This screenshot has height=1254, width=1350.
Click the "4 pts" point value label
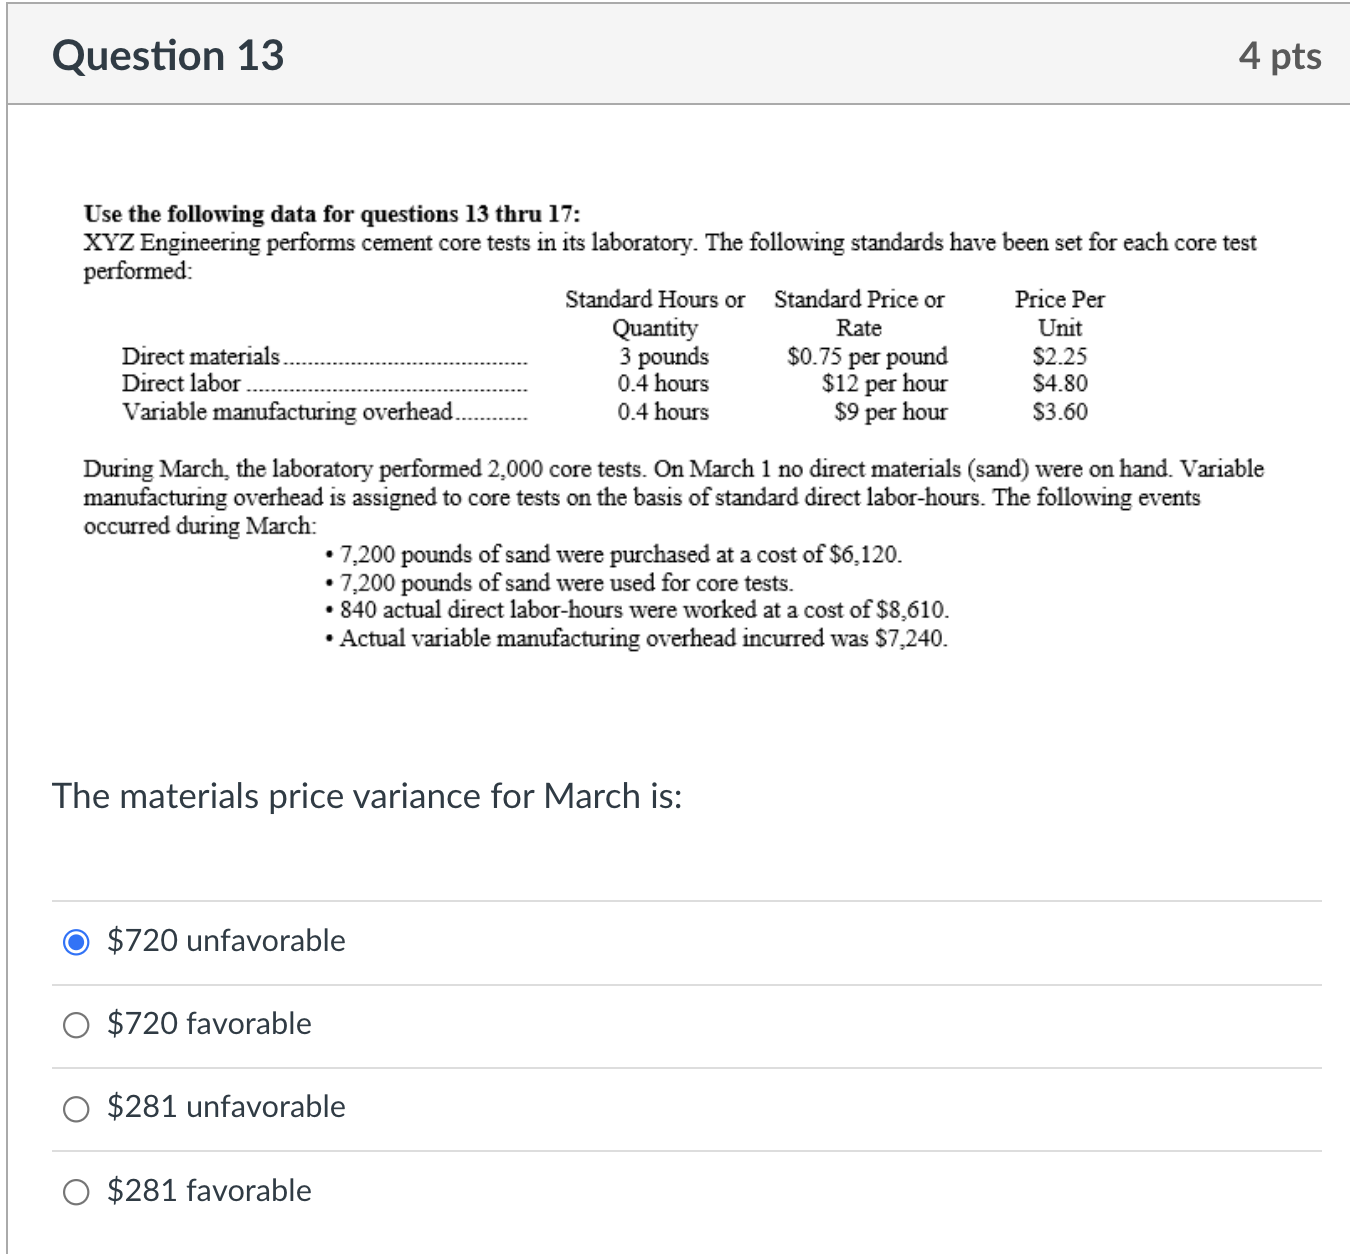1280,56
